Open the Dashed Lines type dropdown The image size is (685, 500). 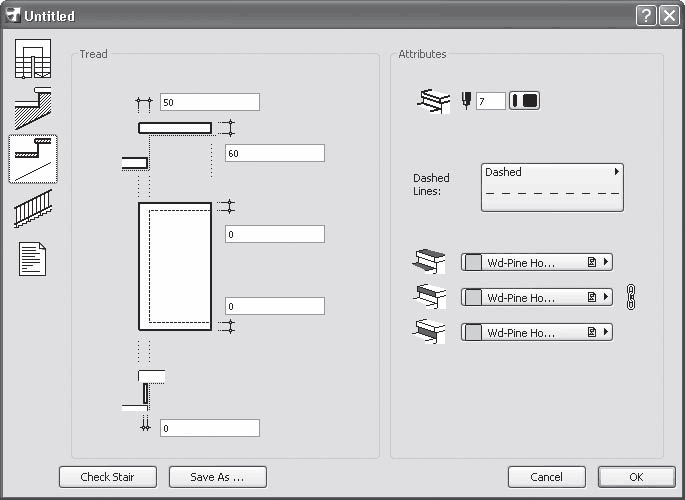[x=552, y=187]
